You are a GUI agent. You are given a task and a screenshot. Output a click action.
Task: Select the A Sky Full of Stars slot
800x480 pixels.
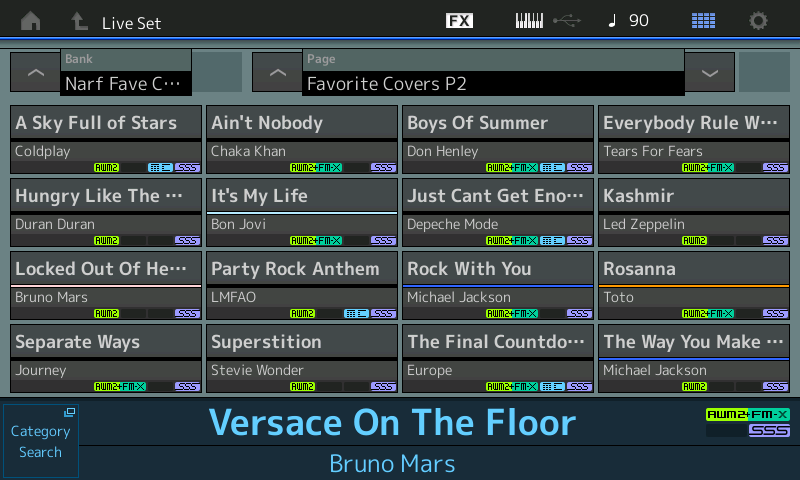[105, 139]
